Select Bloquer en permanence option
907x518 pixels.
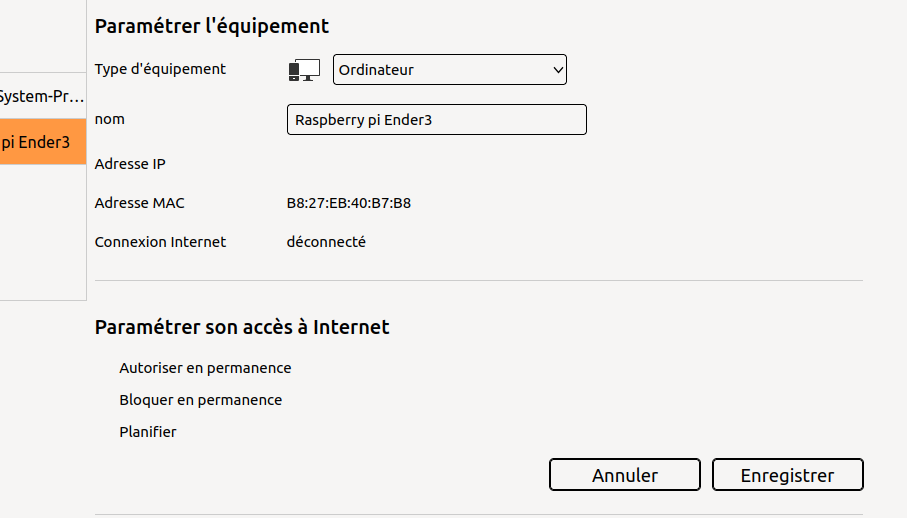[x=200, y=400]
